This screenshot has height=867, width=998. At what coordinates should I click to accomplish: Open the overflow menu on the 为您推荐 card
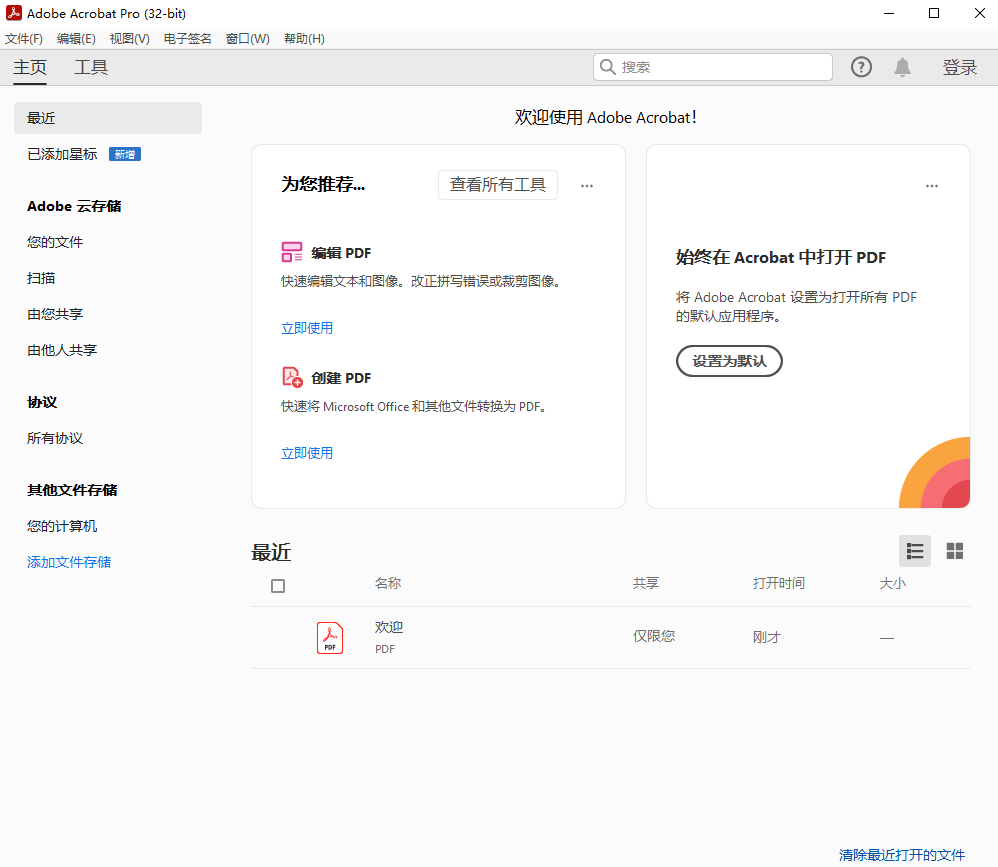(587, 185)
